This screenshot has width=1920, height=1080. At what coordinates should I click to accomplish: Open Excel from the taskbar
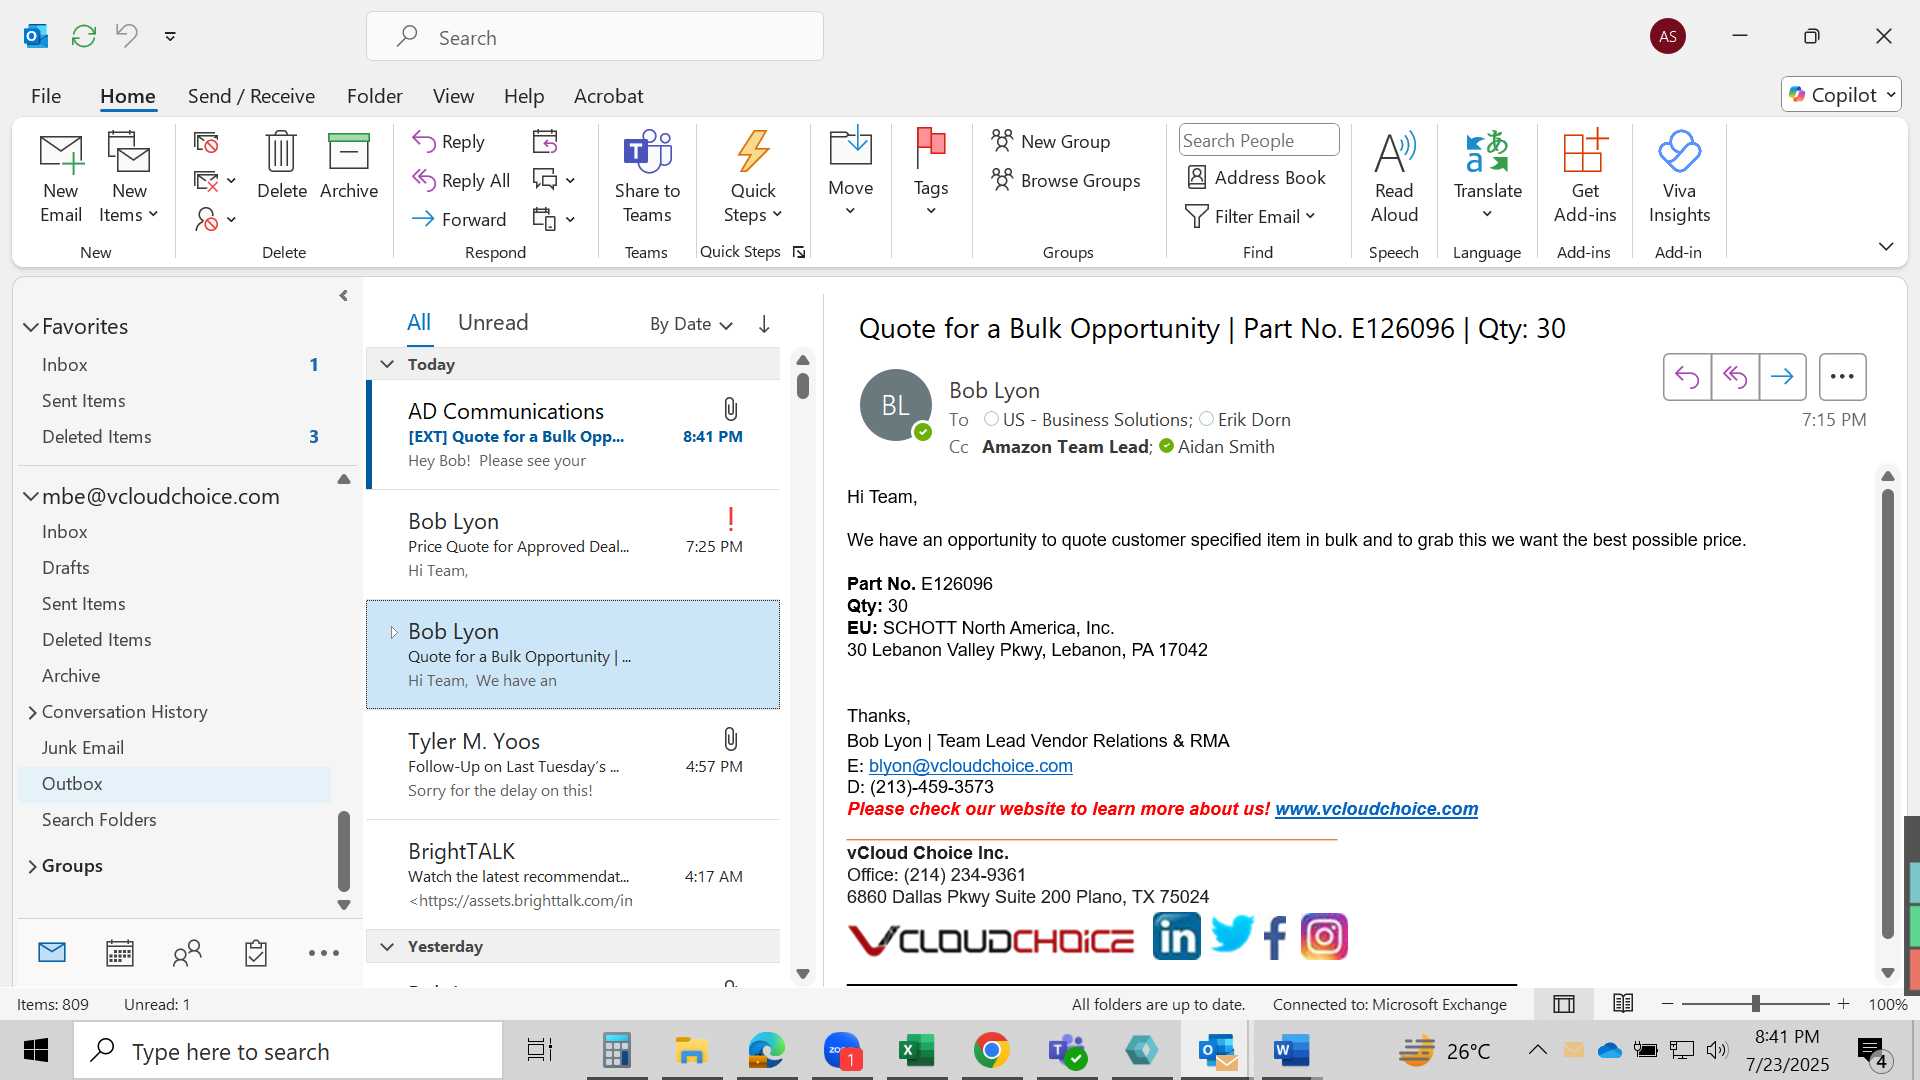click(x=916, y=1050)
